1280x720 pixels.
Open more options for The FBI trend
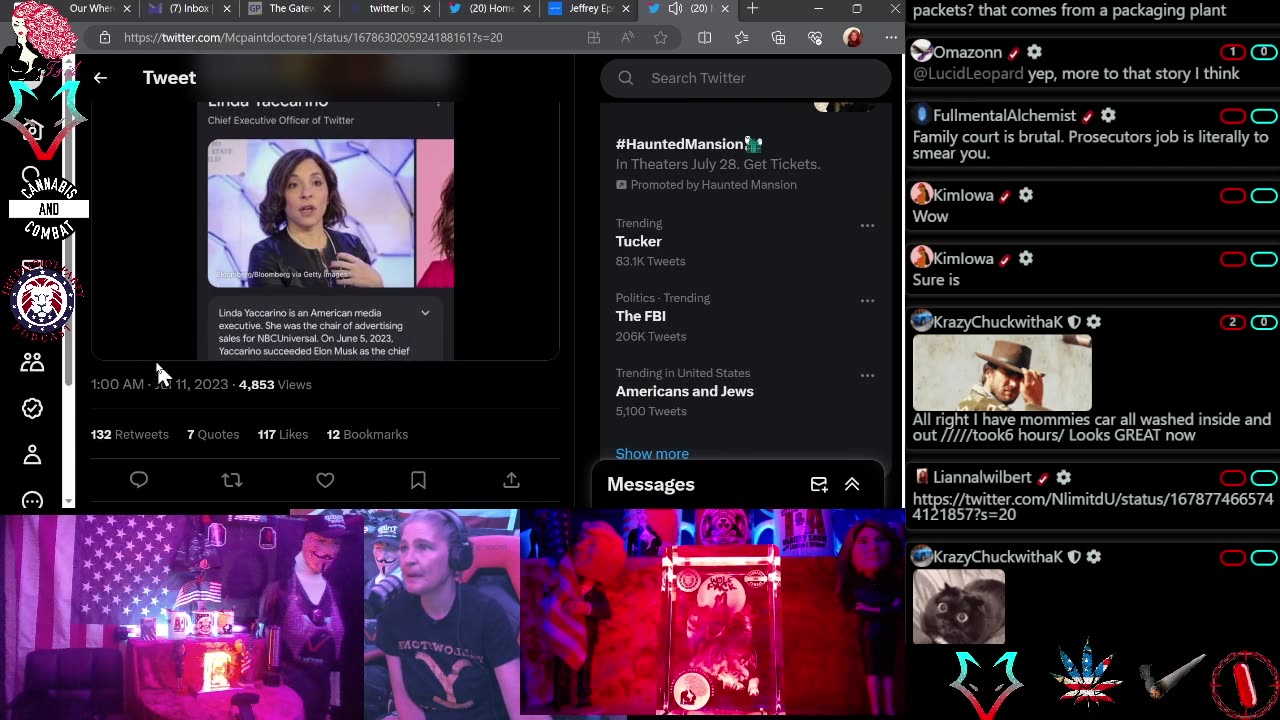click(867, 301)
